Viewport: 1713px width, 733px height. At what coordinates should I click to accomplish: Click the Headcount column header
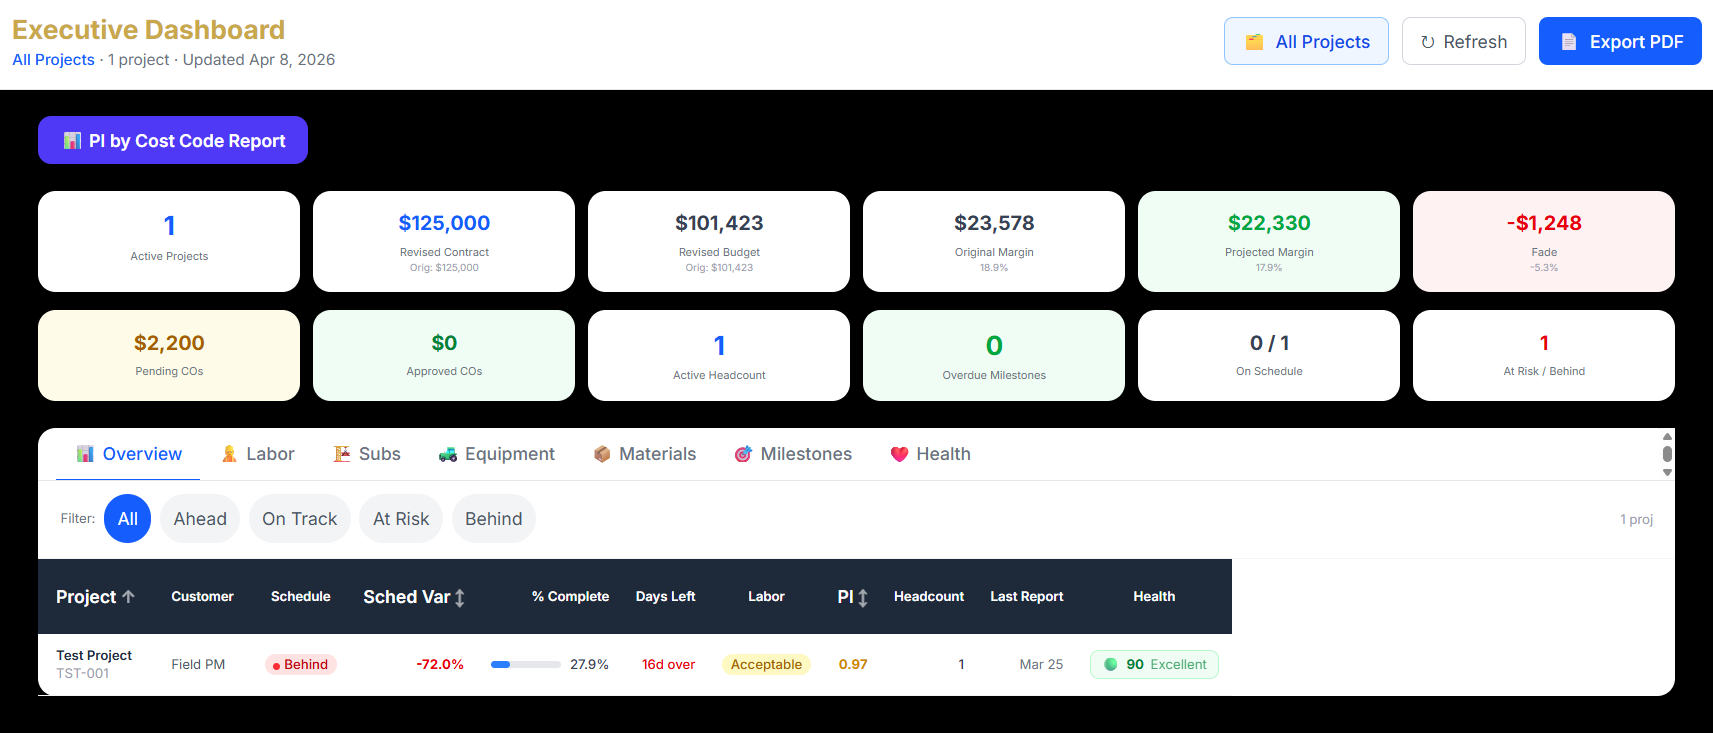click(929, 596)
